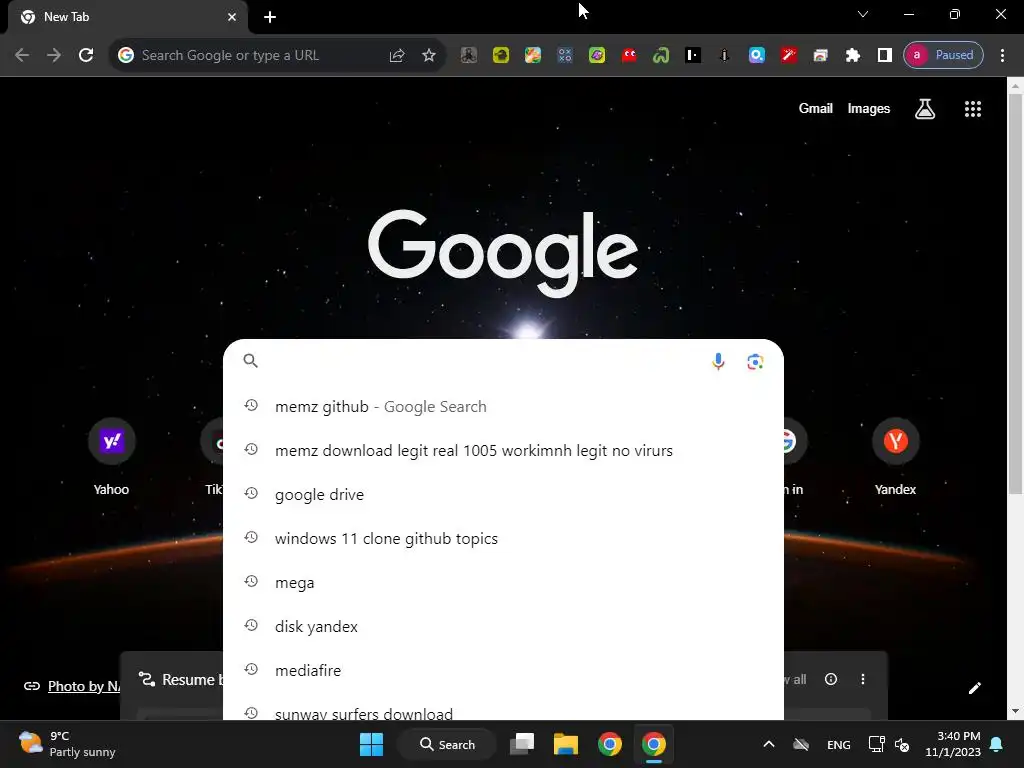Select suggestion disk yandex
Screen dimensions: 1024x768
(503, 626)
